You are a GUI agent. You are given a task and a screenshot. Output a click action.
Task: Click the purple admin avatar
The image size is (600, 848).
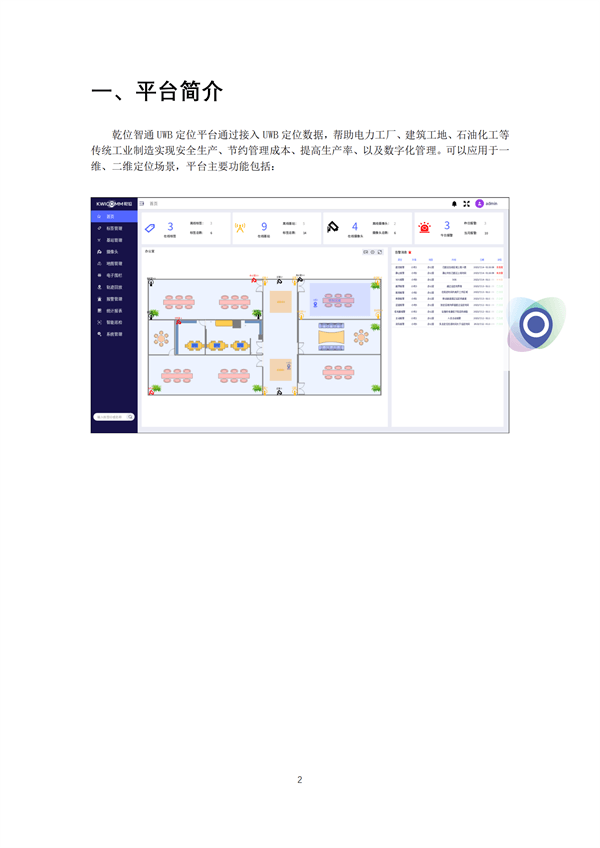(x=479, y=203)
